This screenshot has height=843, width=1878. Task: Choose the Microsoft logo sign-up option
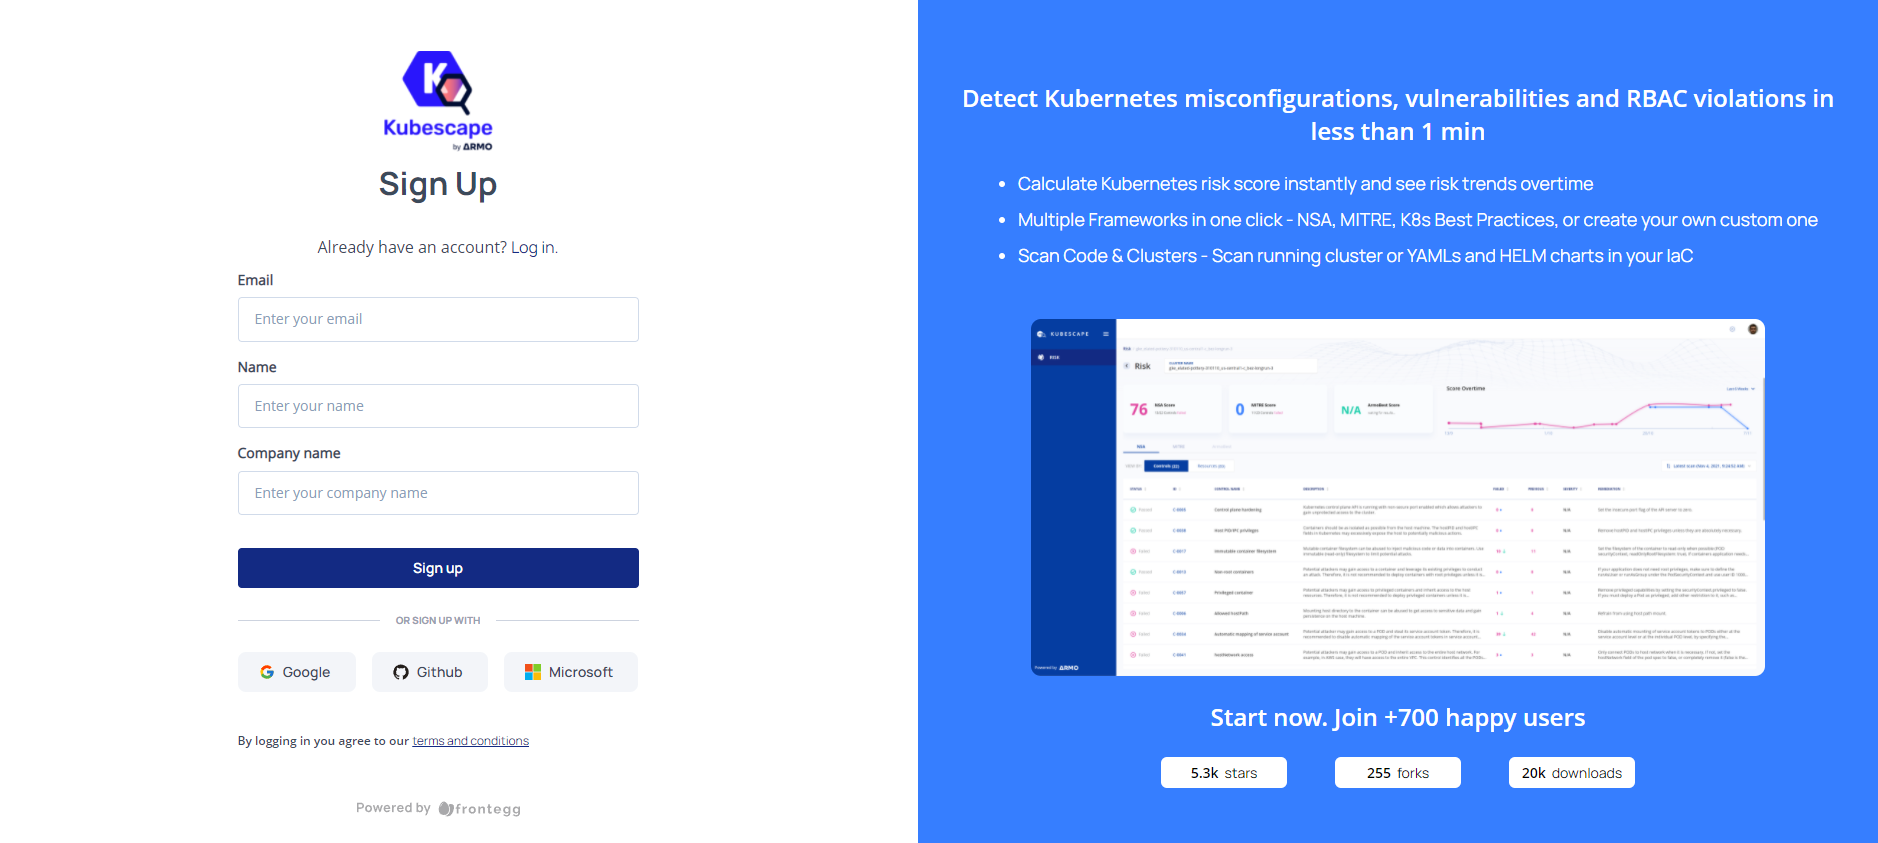(570, 672)
